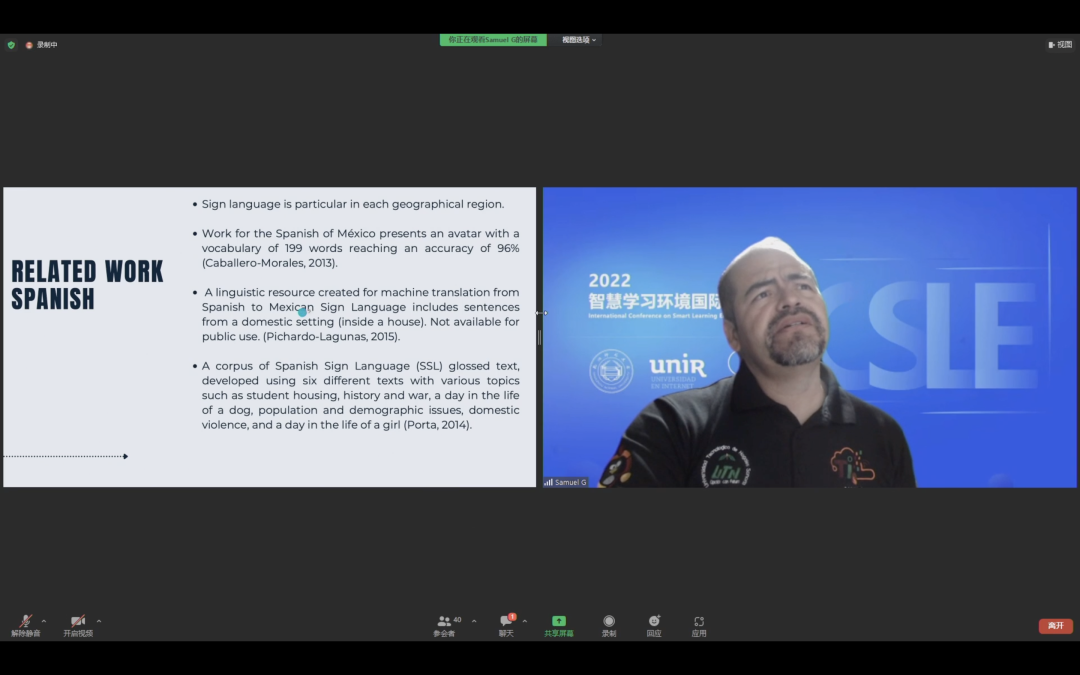The height and width of the screenshot is (675, 1080).
Task: Open the reactions emoji icon
Action: (x=654, y=622)
